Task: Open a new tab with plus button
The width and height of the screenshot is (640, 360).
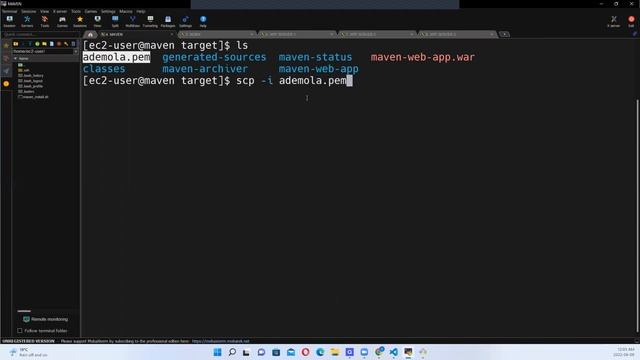Action: click(x=504, y=34)
